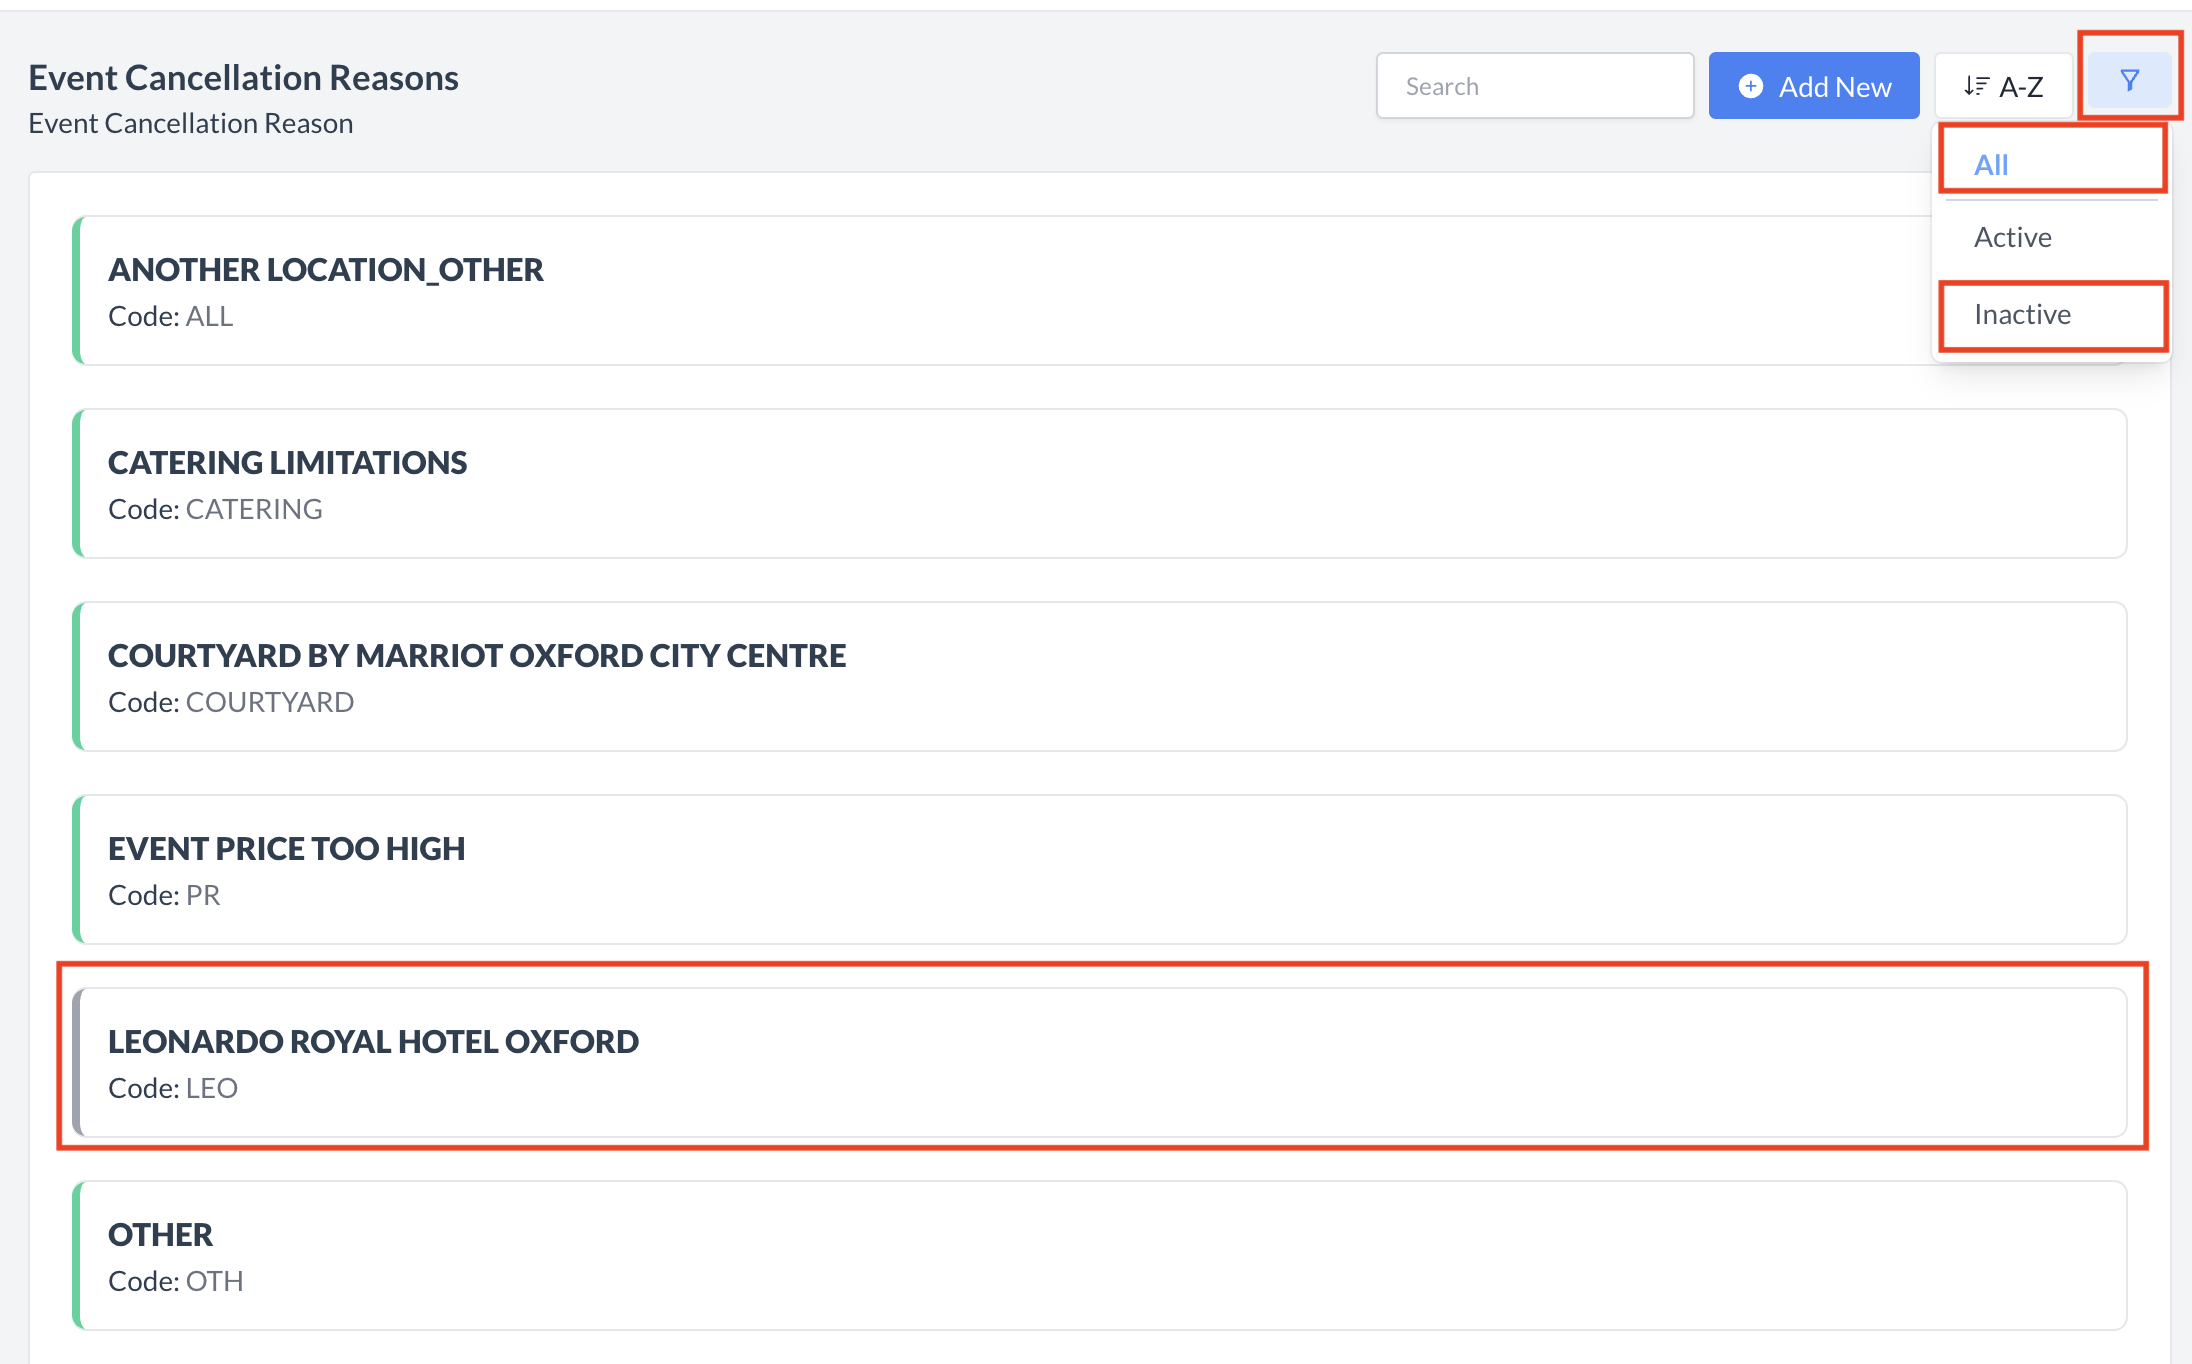Viewport: 2192px width, 1364px height.
Task: Toggle A-Z sort order button
Action: tap(2003, 86)
